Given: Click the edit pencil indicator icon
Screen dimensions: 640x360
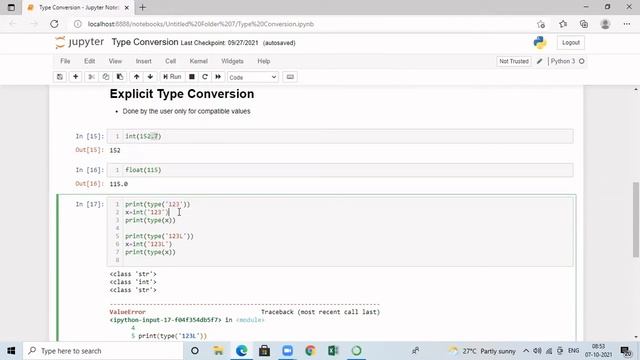Looking at the screenshot, I should pos(540,61).
